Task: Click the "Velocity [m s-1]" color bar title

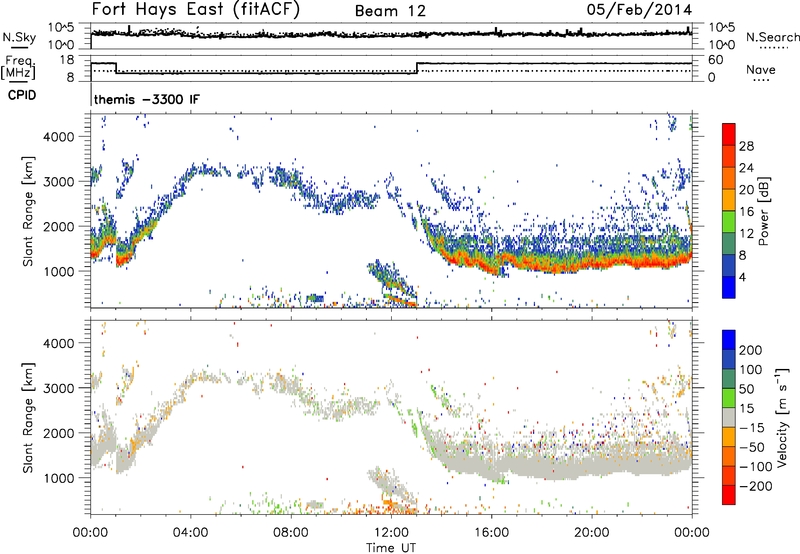Action: point(782,417)
